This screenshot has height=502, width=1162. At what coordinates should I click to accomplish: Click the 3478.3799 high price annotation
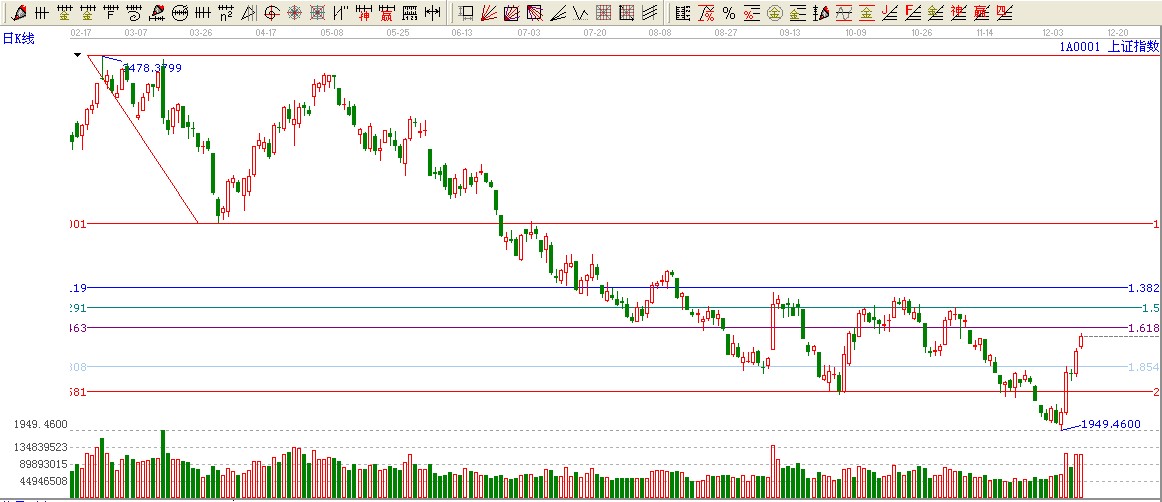[152, 68]
